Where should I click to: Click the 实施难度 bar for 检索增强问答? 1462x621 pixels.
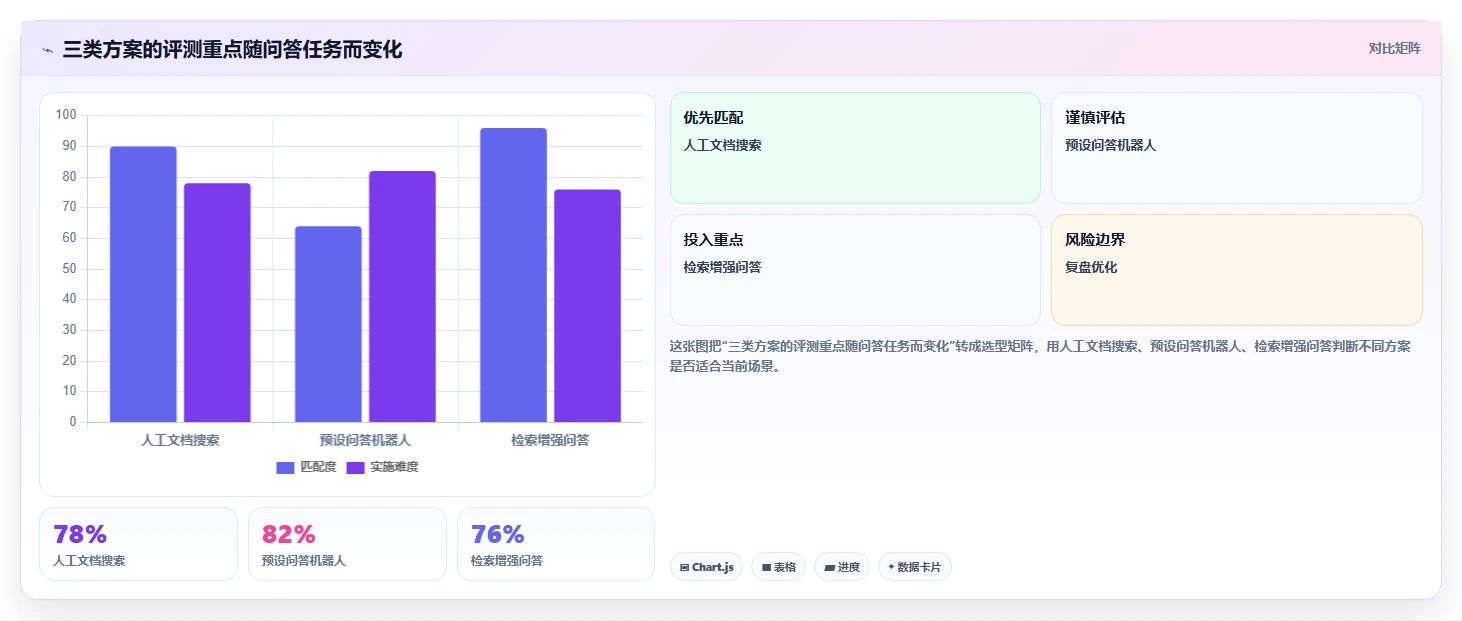(587, 306)
